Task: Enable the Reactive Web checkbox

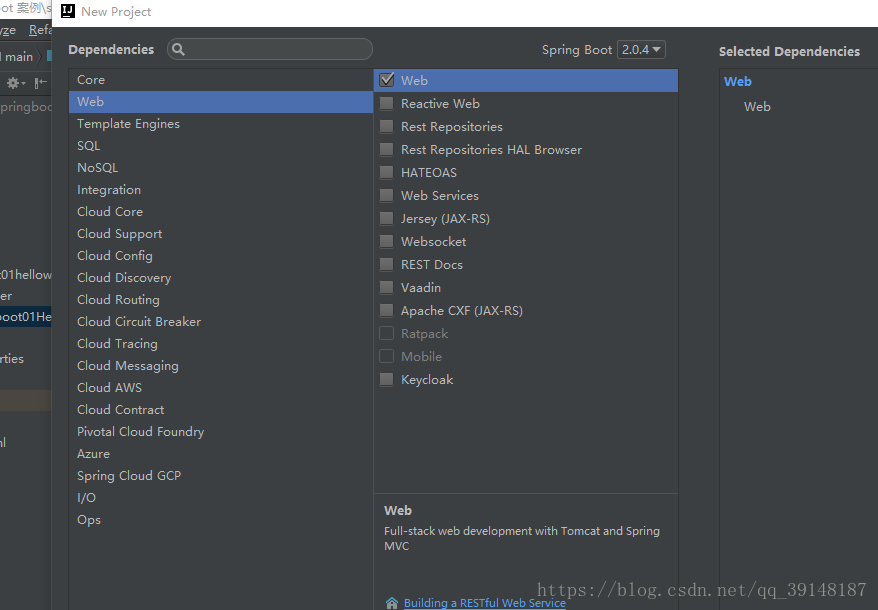Action: pos(386,104)
